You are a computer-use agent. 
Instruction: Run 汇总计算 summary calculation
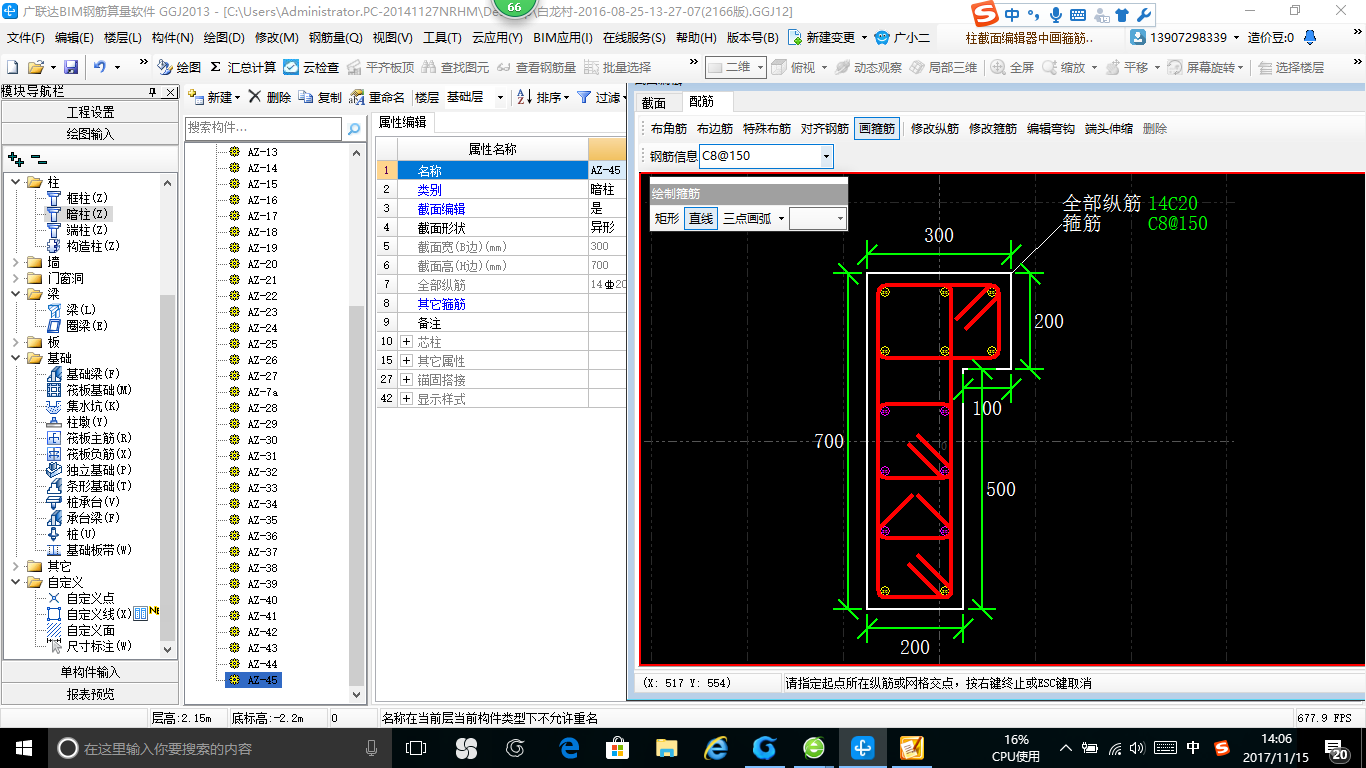[x=243, y=67]
